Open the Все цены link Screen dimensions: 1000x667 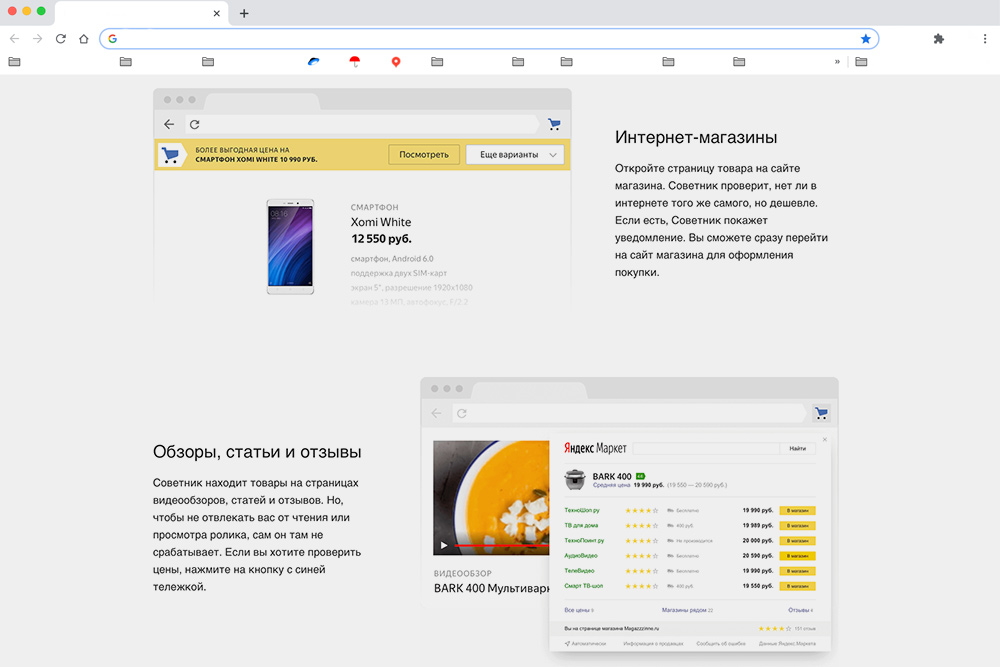(x=579, y=610)
